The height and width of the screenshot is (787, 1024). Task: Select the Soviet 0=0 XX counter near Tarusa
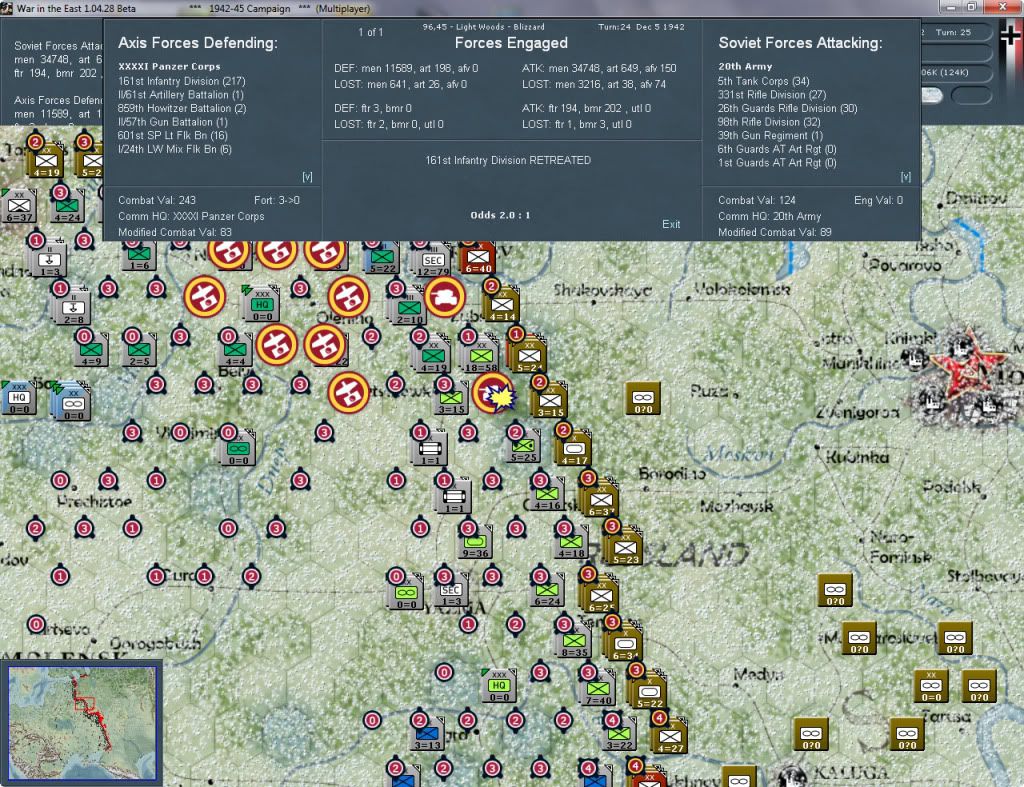pos(931,688)
